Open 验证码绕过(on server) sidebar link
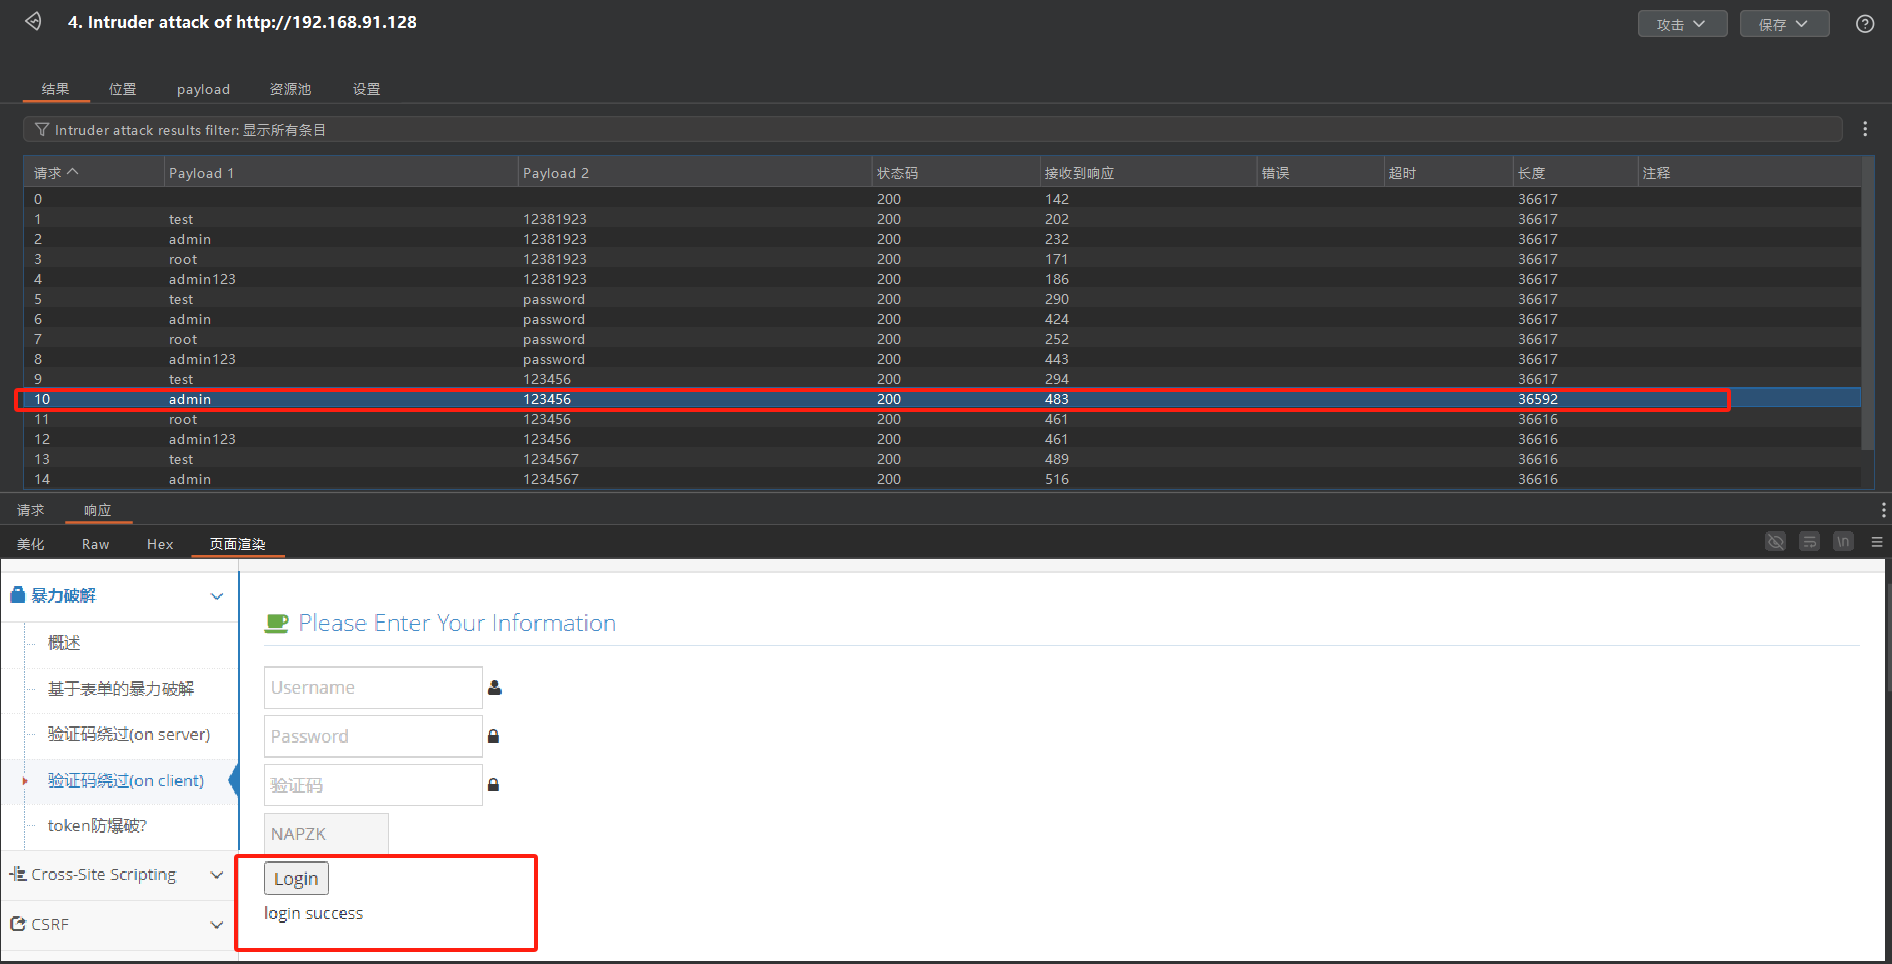 click(129, 734)
